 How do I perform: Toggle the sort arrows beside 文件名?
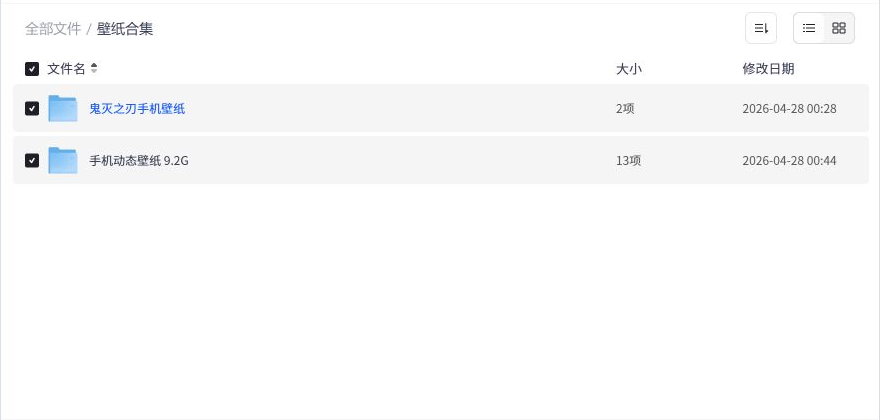pos(94,69)
